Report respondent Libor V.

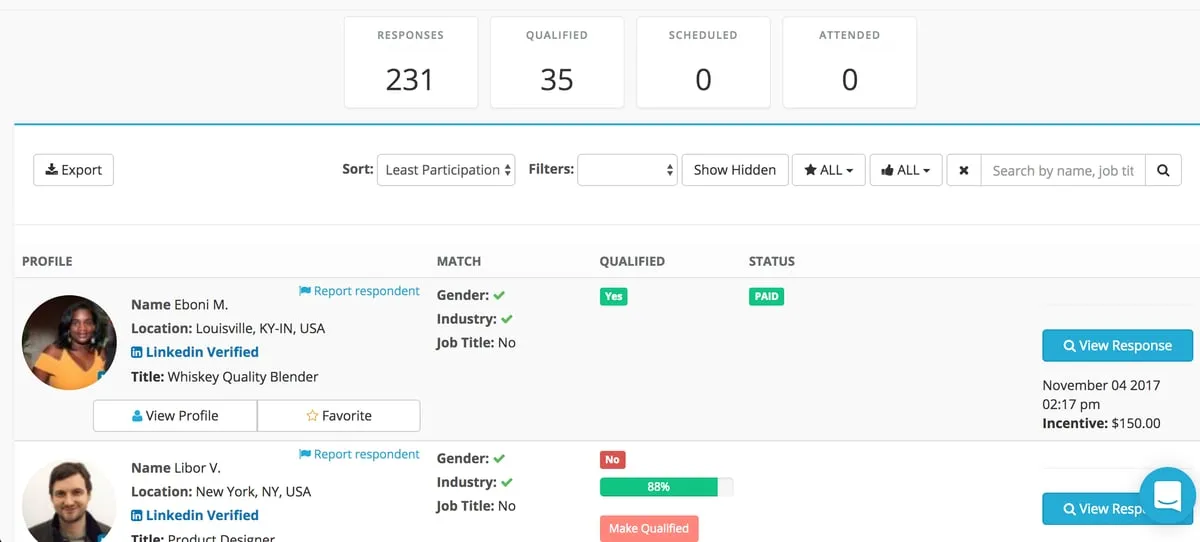click(359, 454)
